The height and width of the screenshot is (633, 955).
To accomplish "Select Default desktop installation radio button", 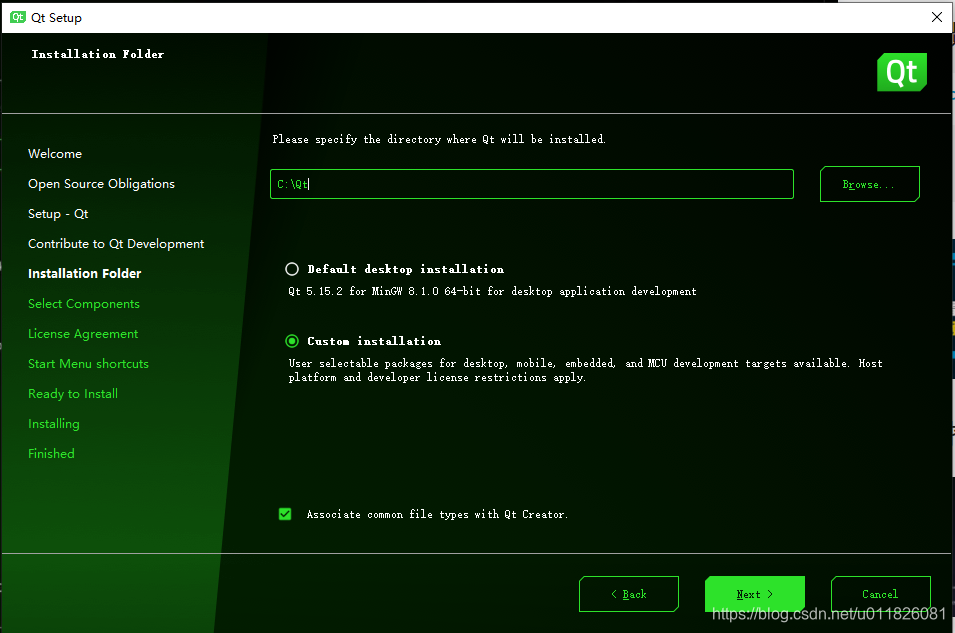I will click(292, 269).
